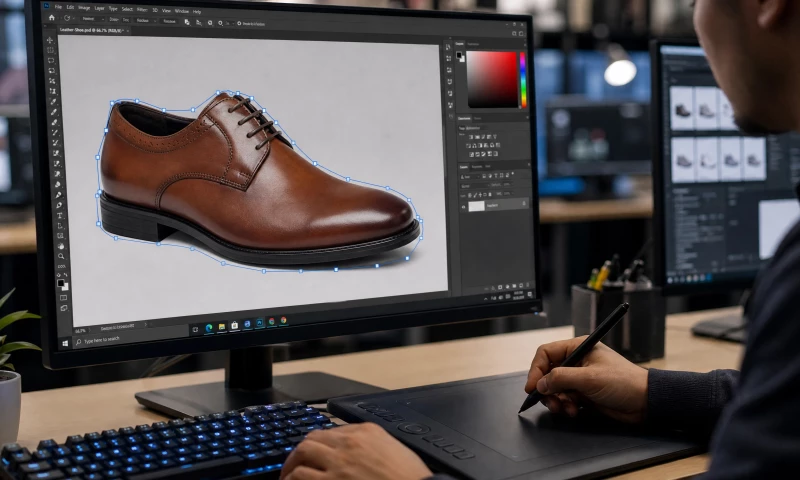Click the layer style fx icon
The height and width of the screenshot is (480, 800).
[493, 288]
